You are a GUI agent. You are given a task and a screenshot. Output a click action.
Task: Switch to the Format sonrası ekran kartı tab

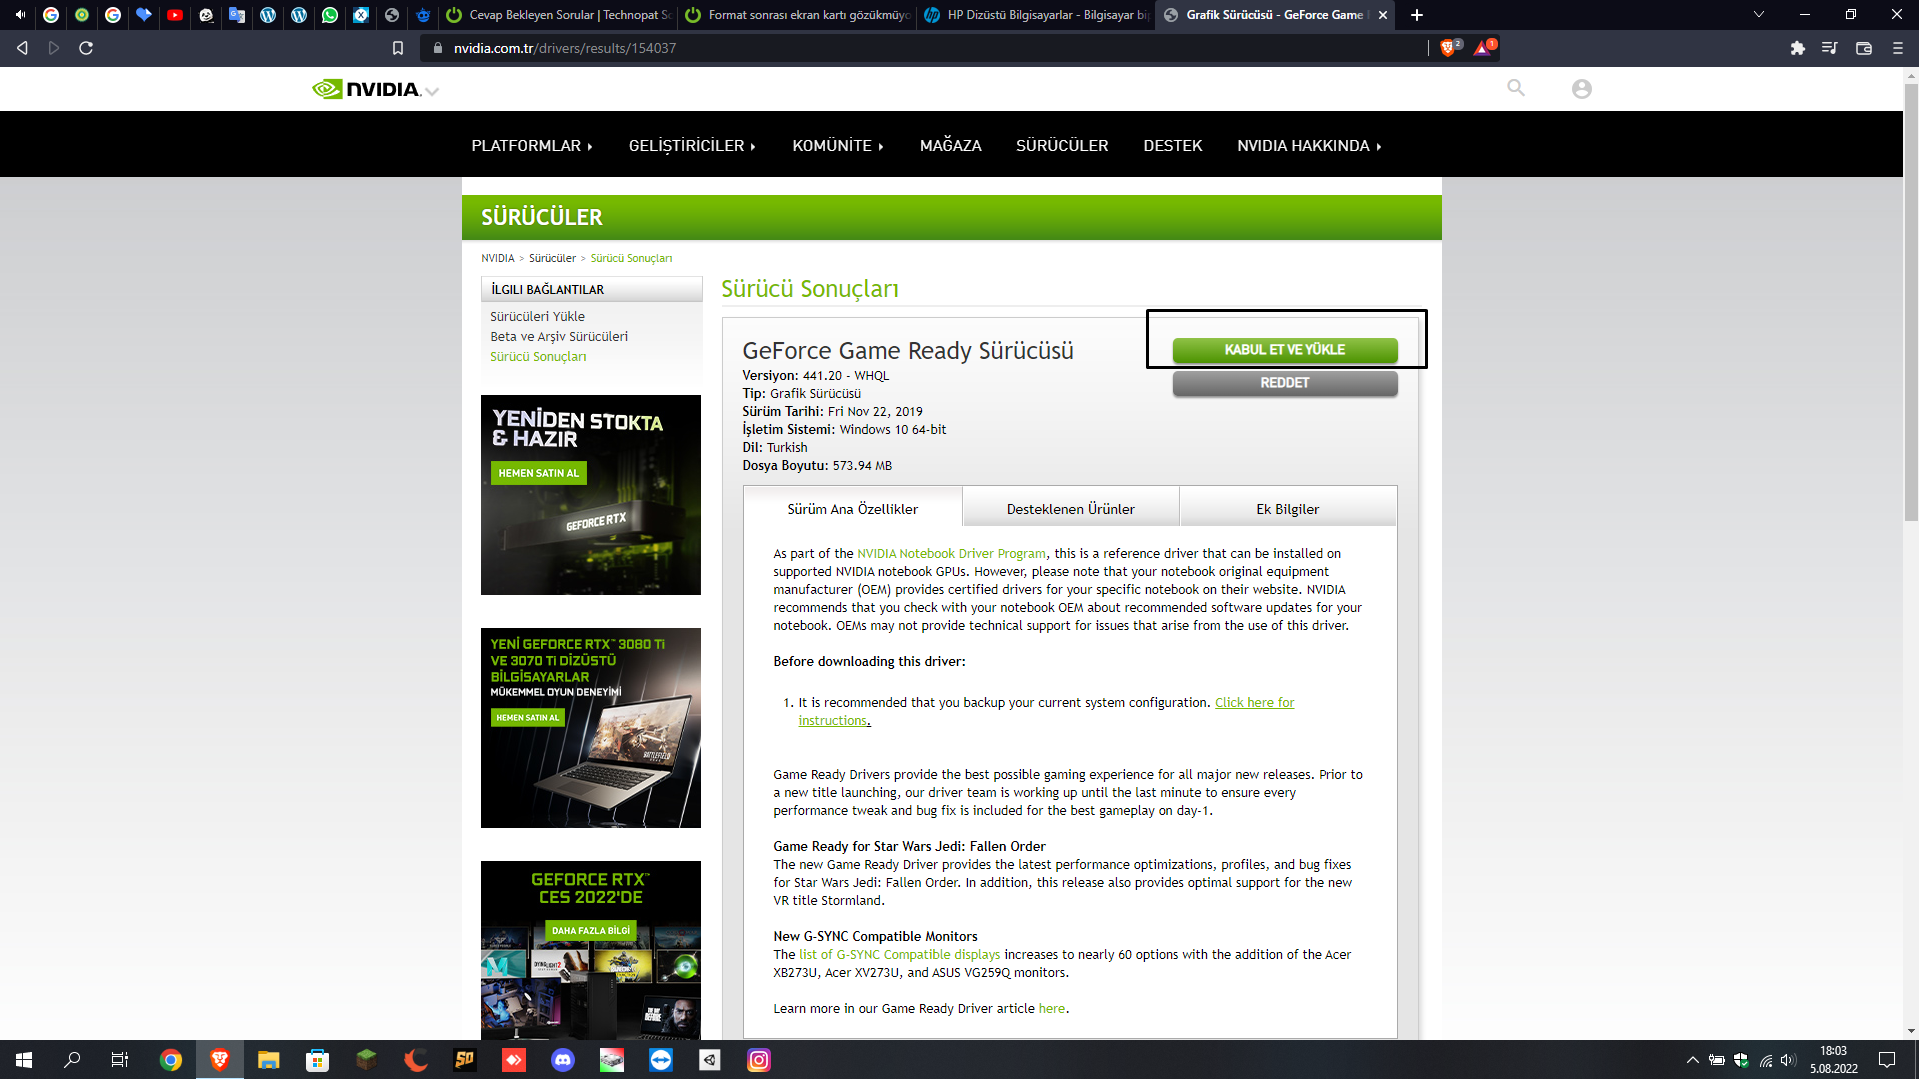coord(797,15)
